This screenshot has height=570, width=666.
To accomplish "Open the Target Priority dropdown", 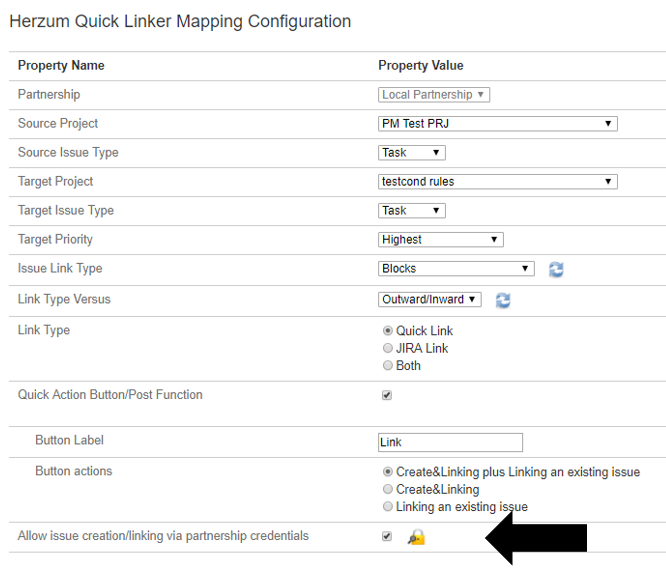I will pyautogui.click(x=440, y=240).
